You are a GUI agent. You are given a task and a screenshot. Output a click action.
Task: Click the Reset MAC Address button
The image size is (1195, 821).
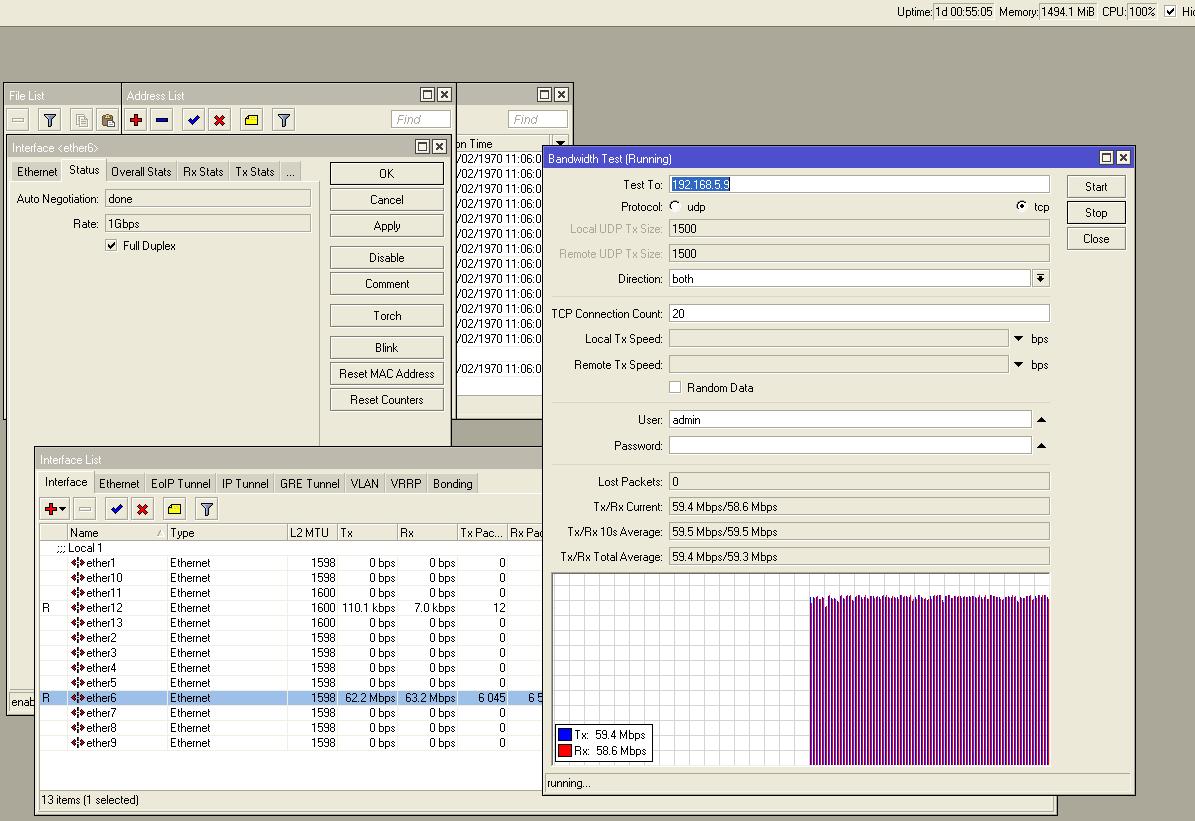coord(386,374)
